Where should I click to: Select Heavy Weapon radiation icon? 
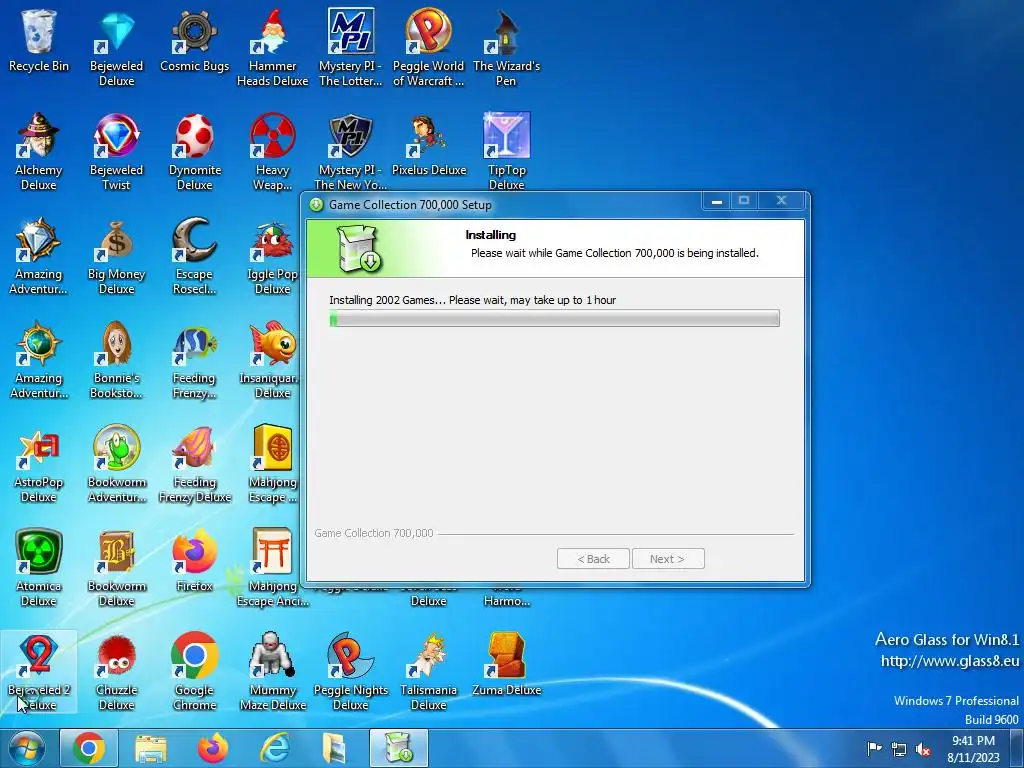pyautogui.click(x=272, y=152)
